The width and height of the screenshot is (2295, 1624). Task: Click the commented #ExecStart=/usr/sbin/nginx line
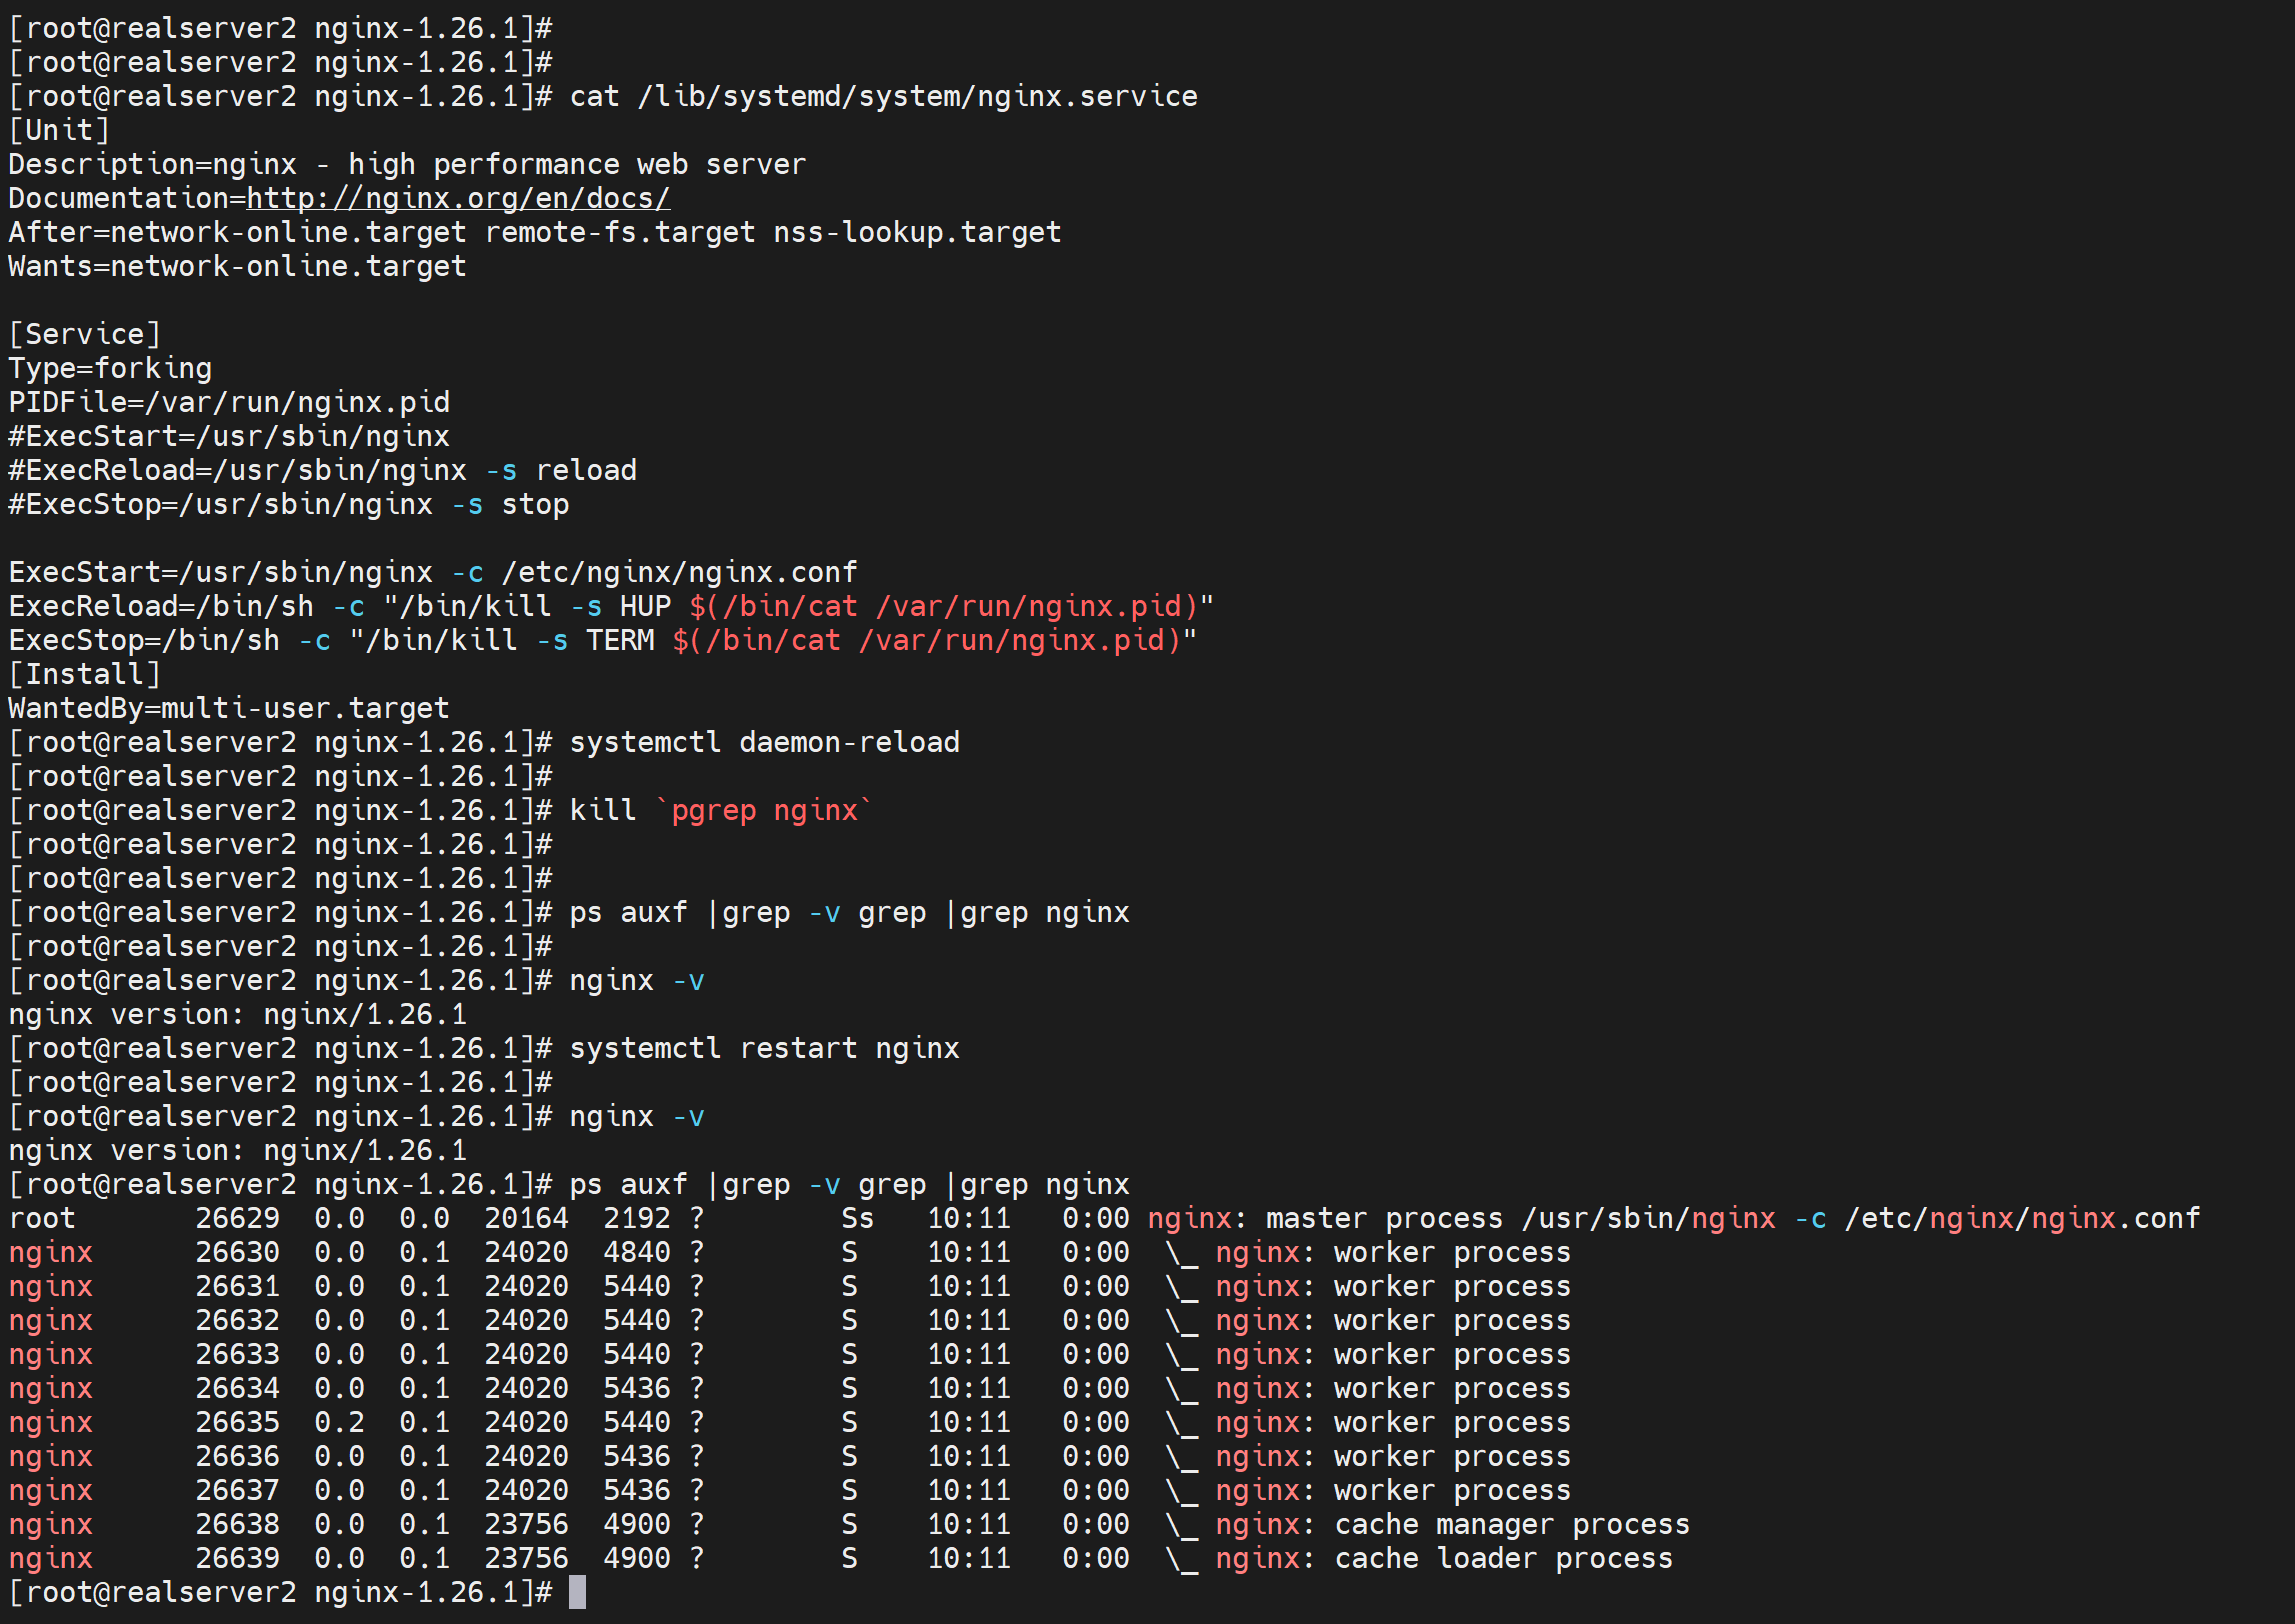pyautogui.click(x=229, y=436)
